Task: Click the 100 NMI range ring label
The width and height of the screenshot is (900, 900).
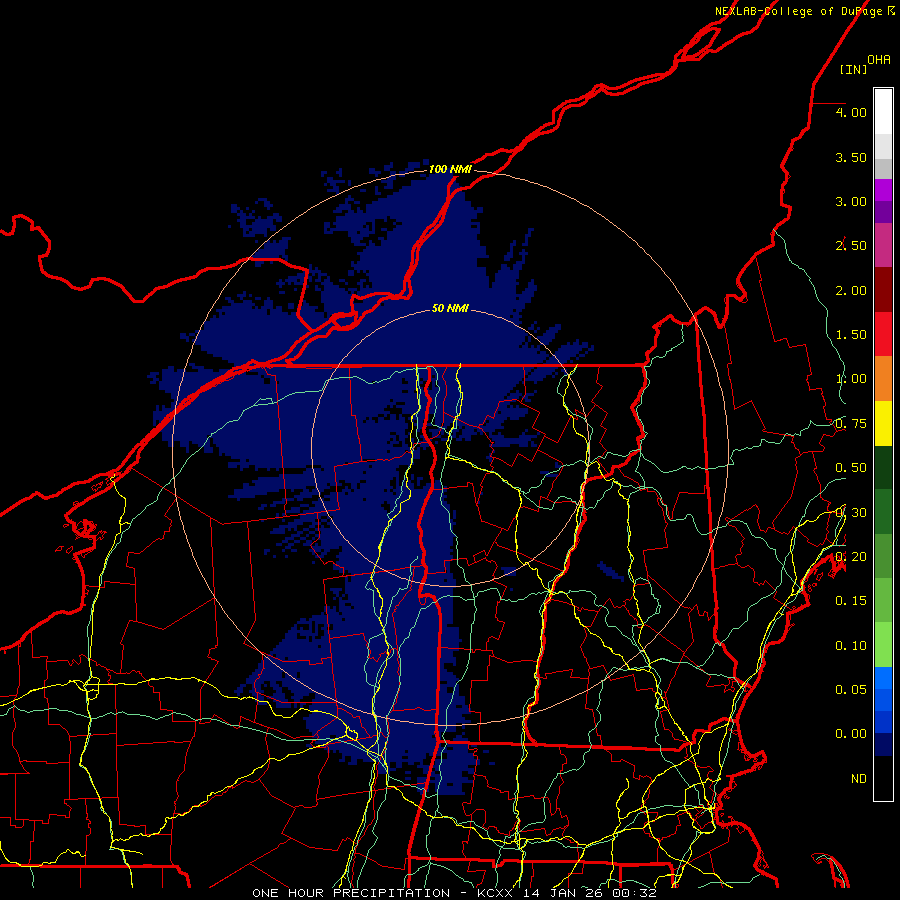Action: pyautogui.click(x=450, y=169)
